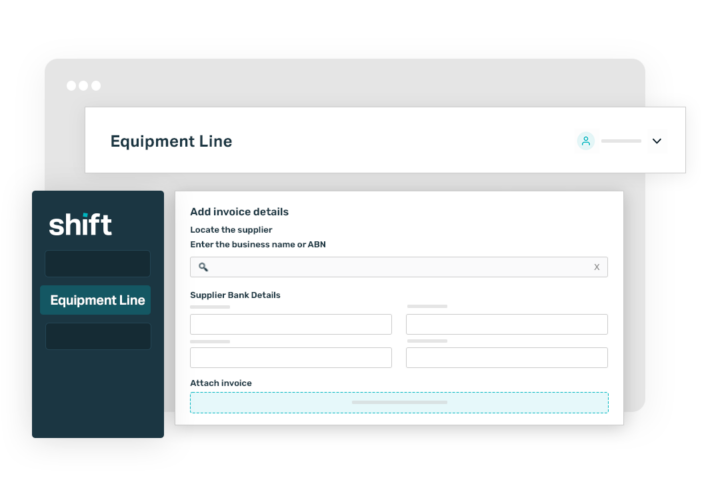Open the sidebar item below Equipment Line

(x=98, y=336)
